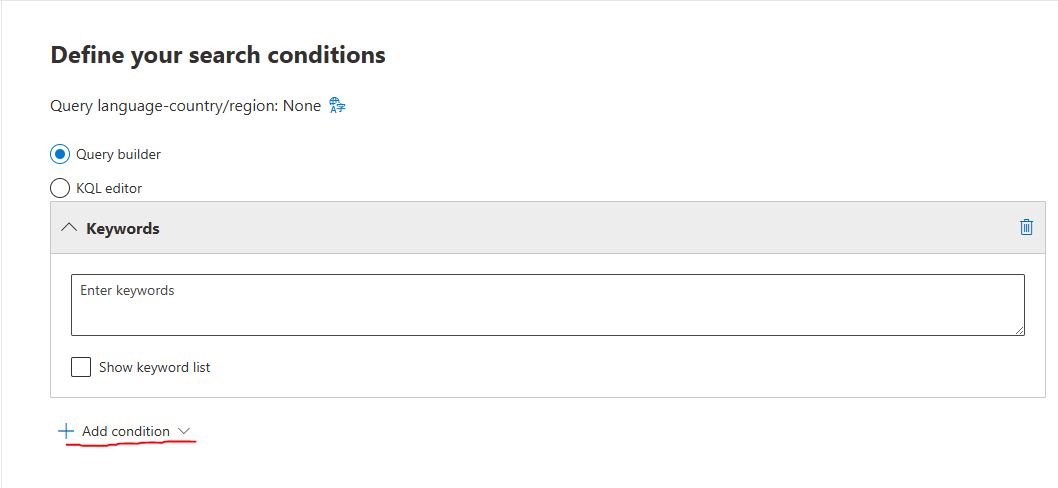Screen dimensions: 1058x488
Task: Click the Keywords section title
Action: pos(123,228)
